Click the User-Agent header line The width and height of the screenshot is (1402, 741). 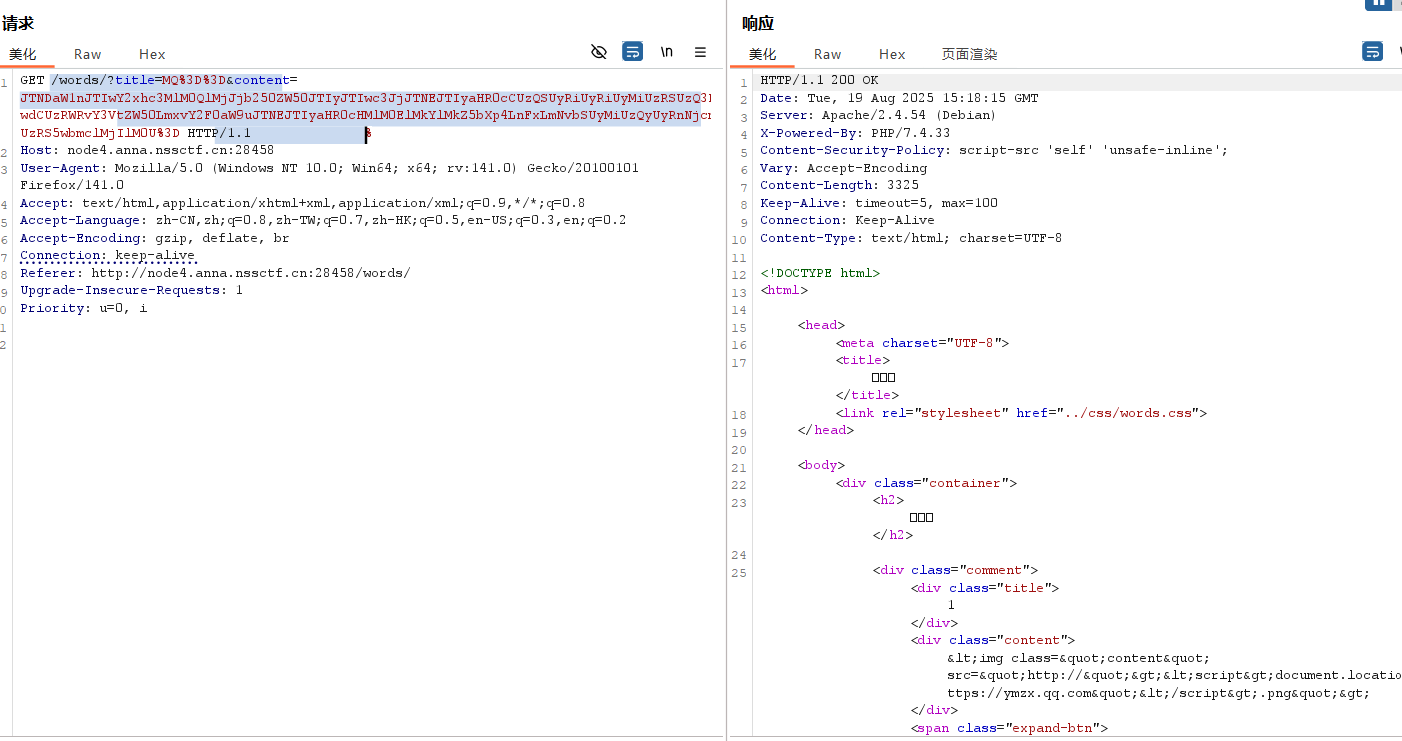[x=329, y=168]
